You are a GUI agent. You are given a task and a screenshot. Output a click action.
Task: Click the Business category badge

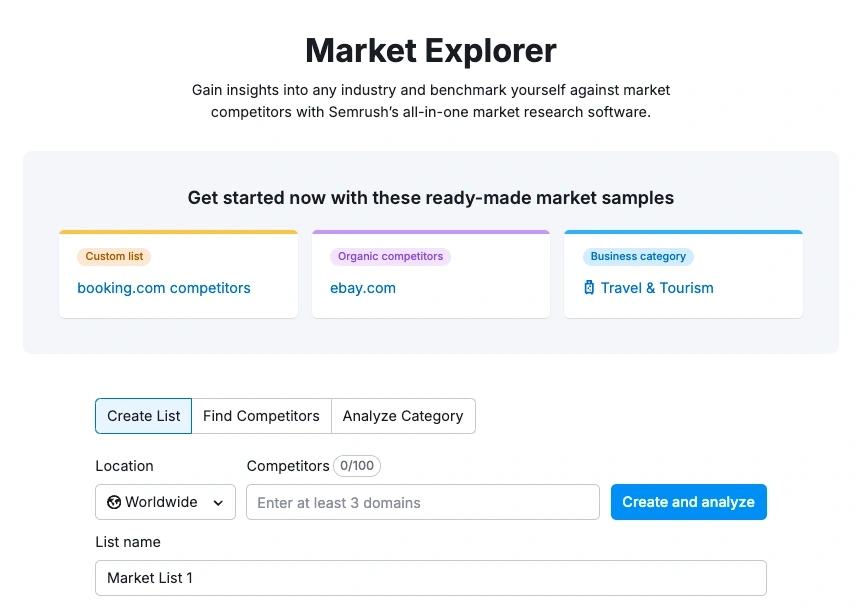click(638, 256)
